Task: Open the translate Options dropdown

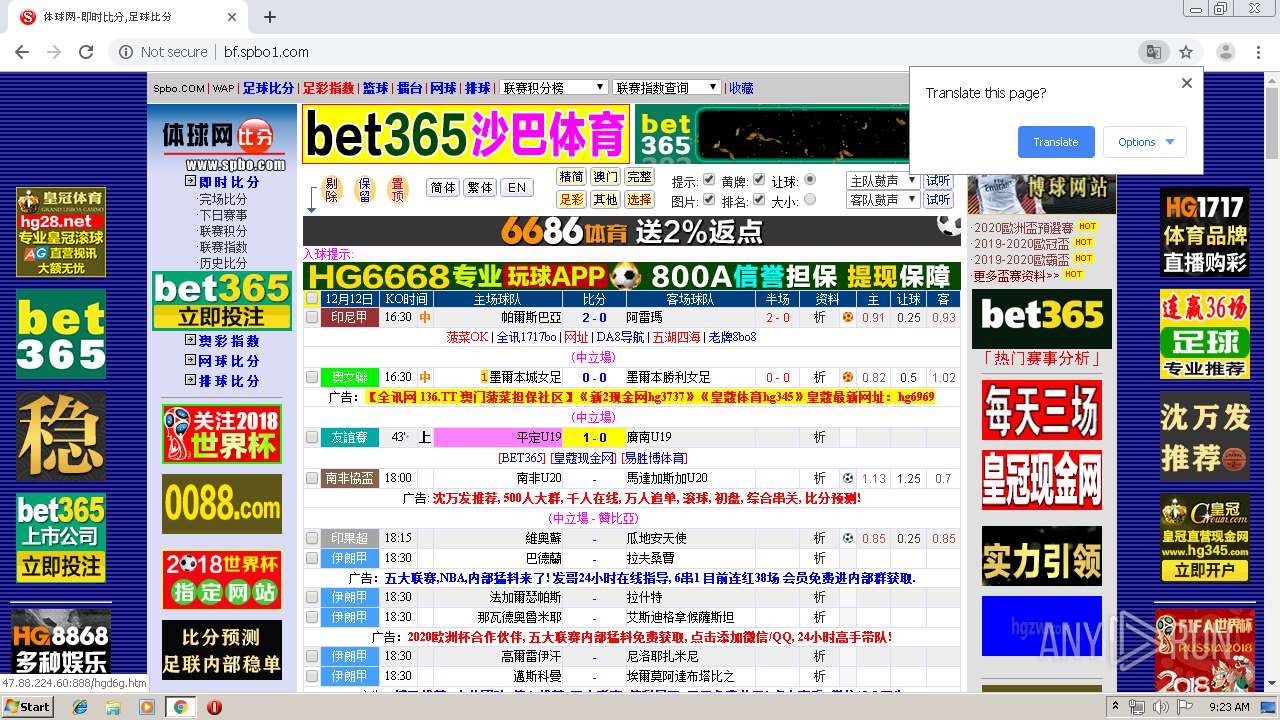Action: click(x=1145, y=142)
